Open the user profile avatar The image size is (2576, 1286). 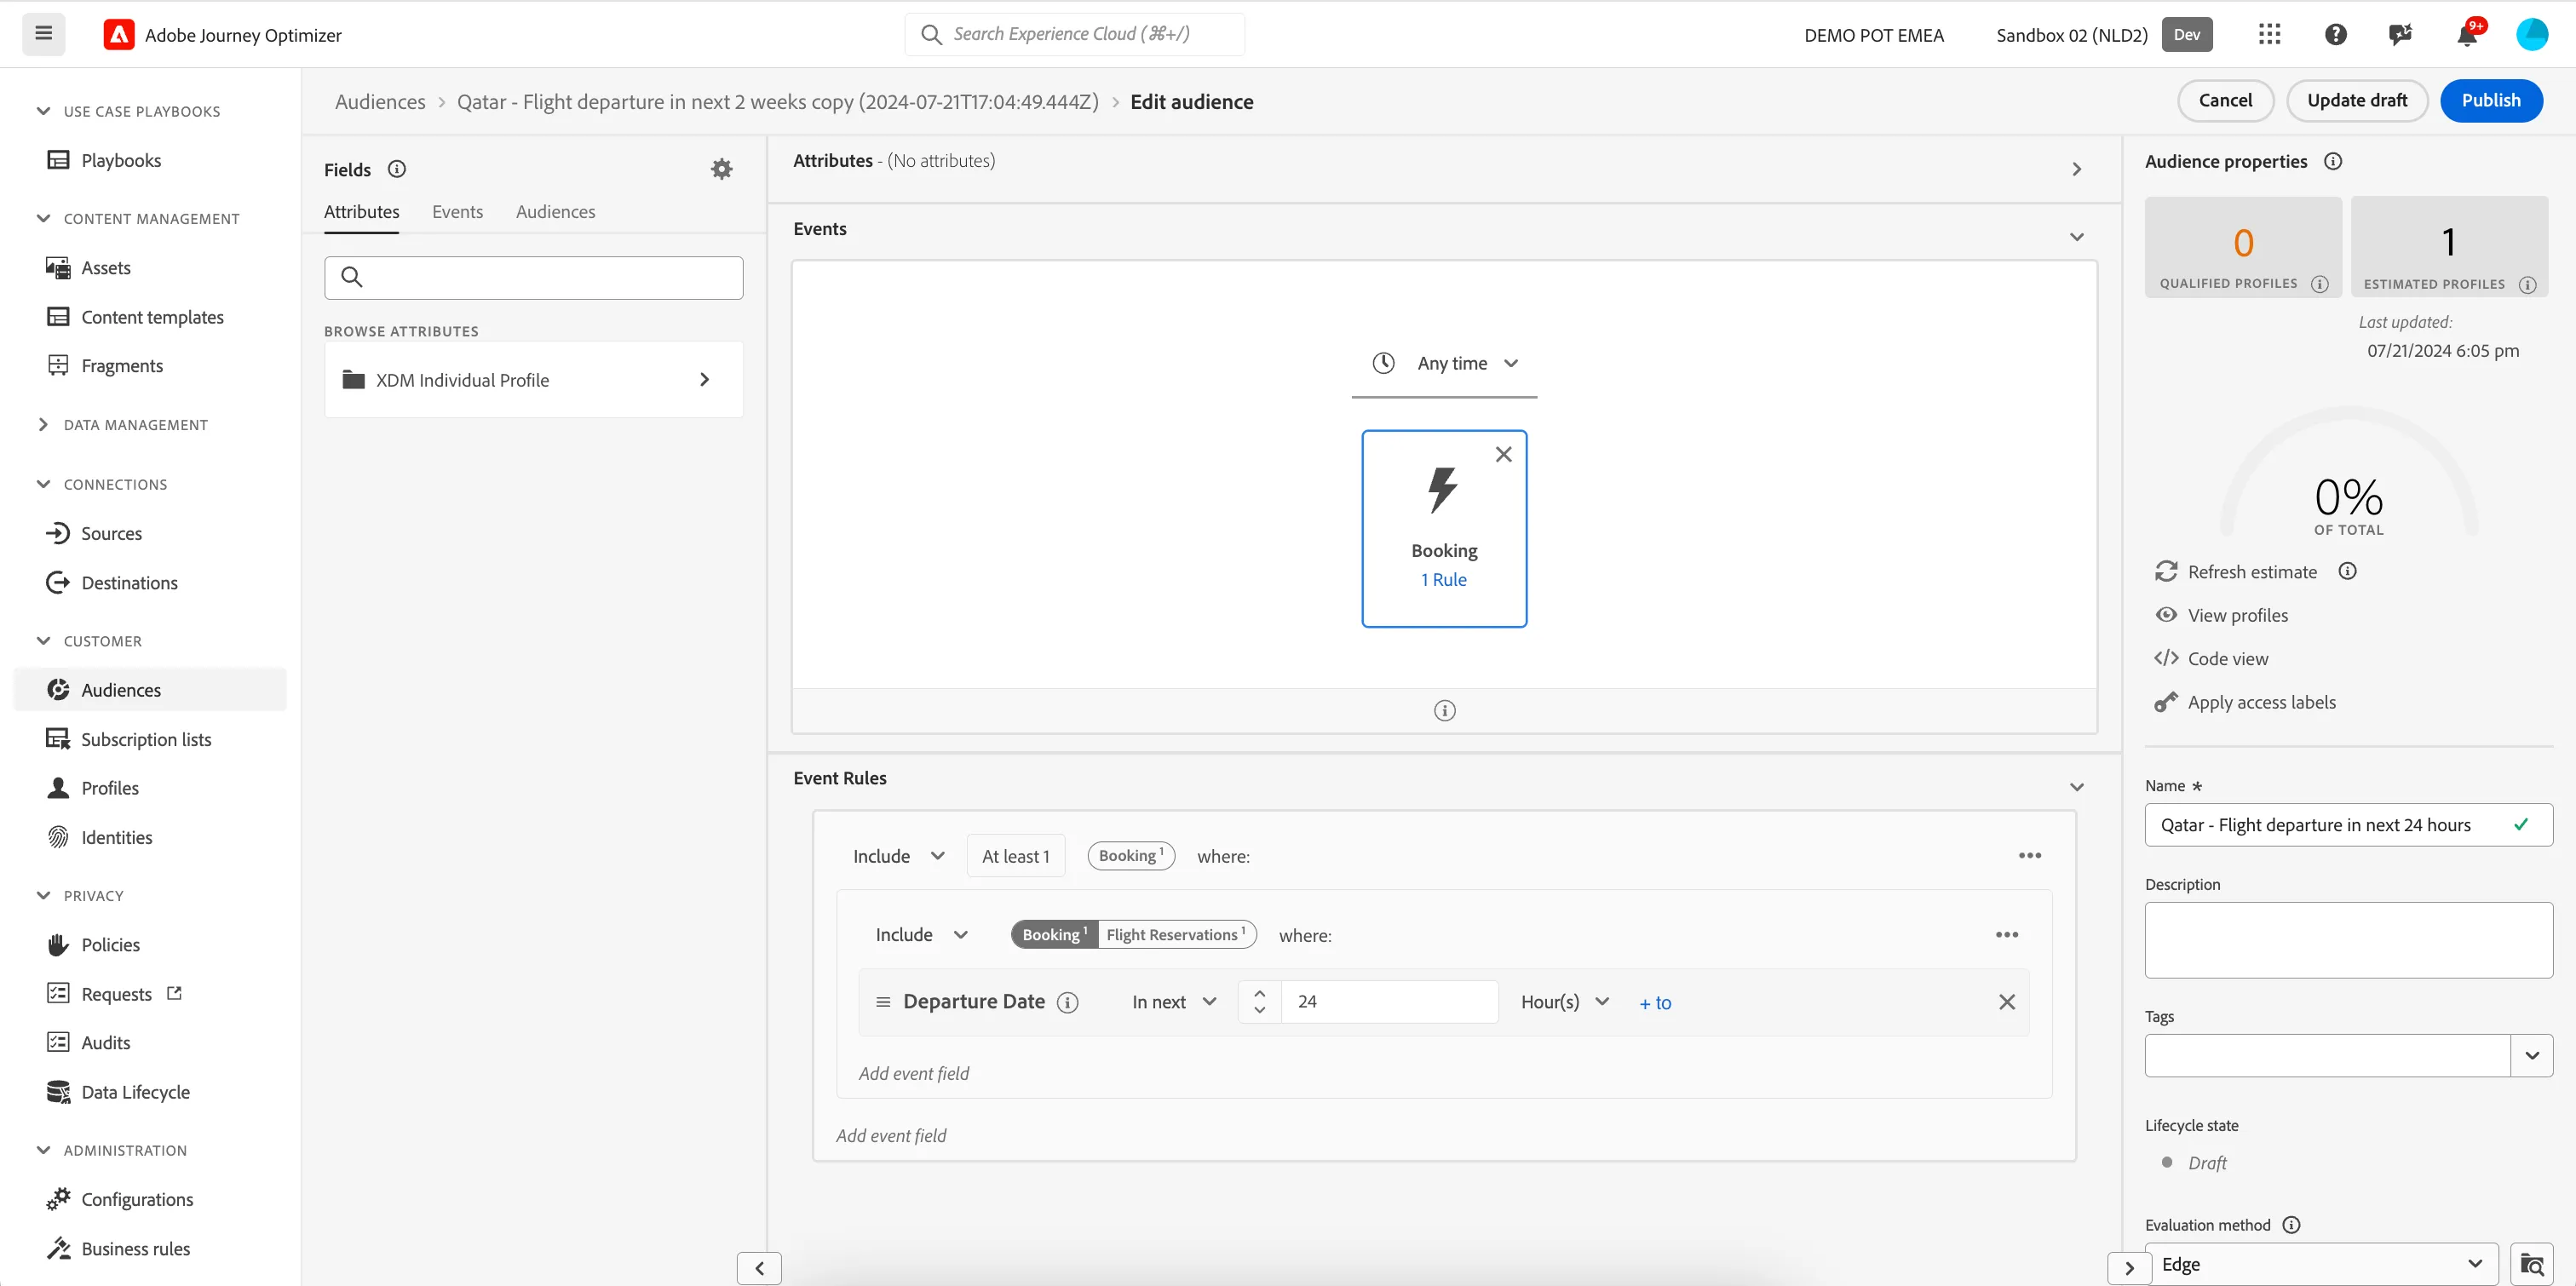(2532, 35)
